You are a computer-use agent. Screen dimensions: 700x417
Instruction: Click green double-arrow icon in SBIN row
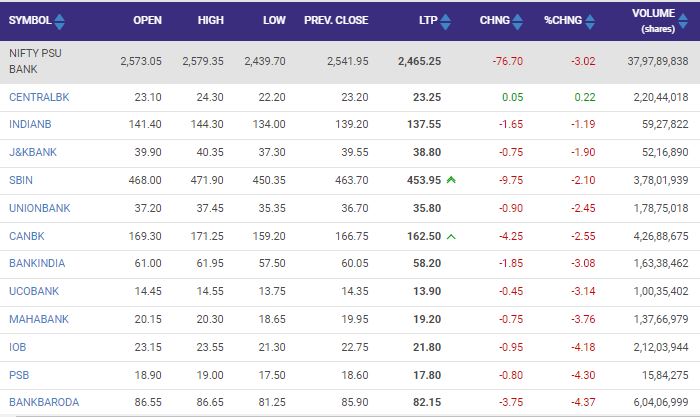[x=451, y=180]
